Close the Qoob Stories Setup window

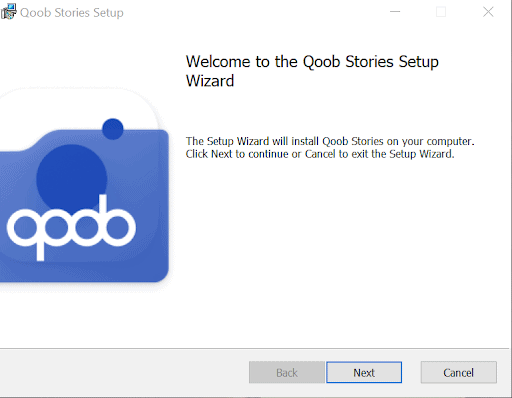coord(488,12)
